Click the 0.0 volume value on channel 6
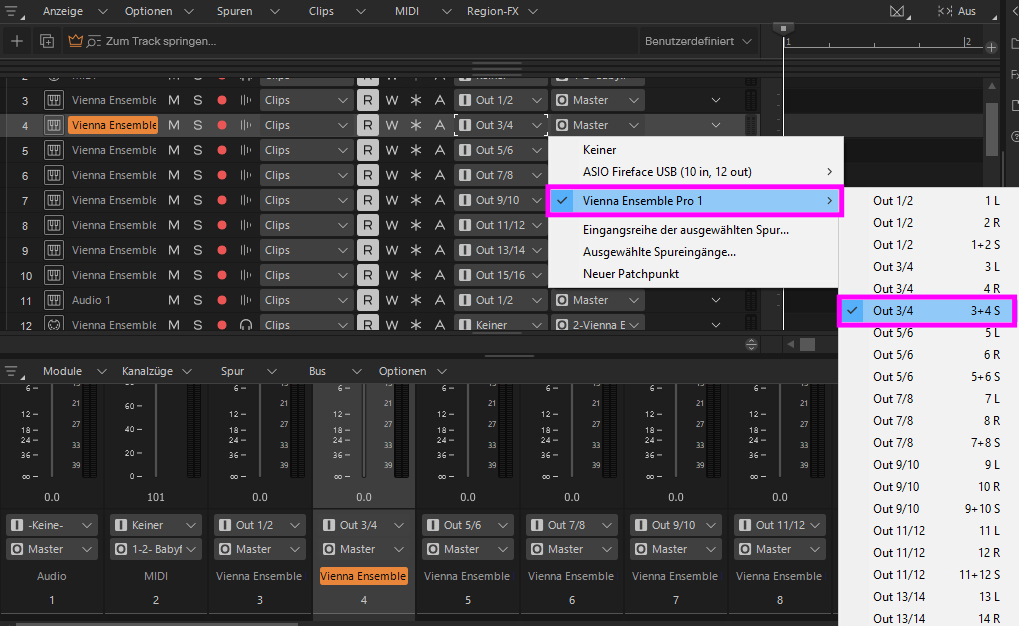Image resolution: width=1019 pixels, height=626 pixels. tap(572, 497)
